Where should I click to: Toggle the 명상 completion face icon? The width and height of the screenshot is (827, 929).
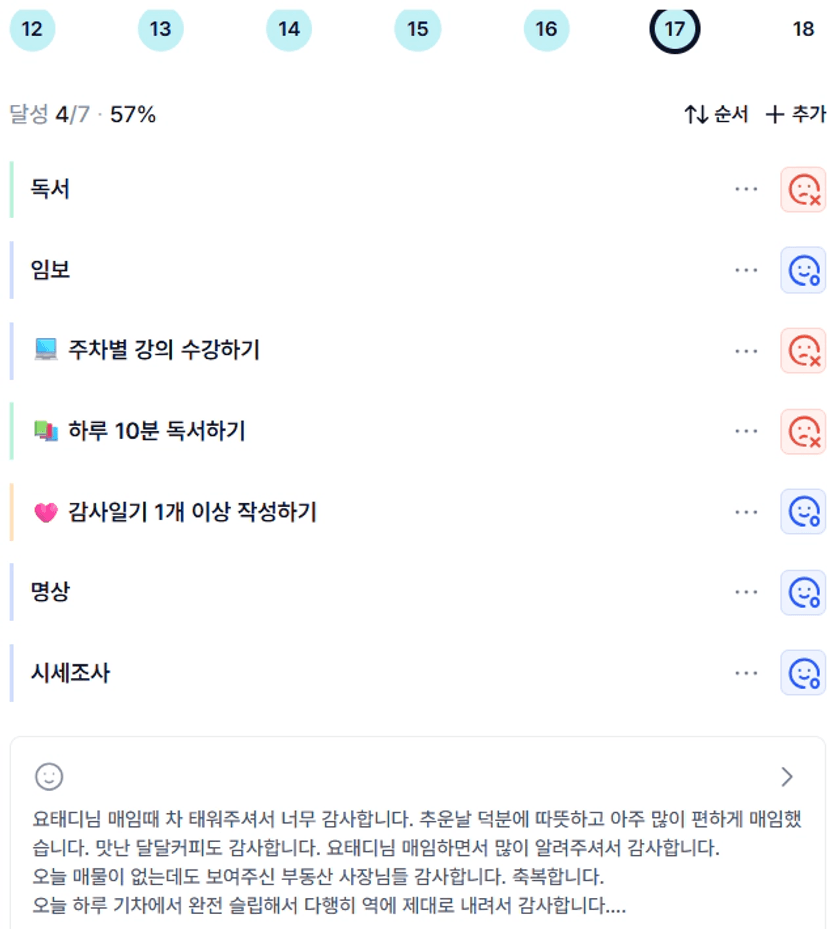[x=803, y=592]
